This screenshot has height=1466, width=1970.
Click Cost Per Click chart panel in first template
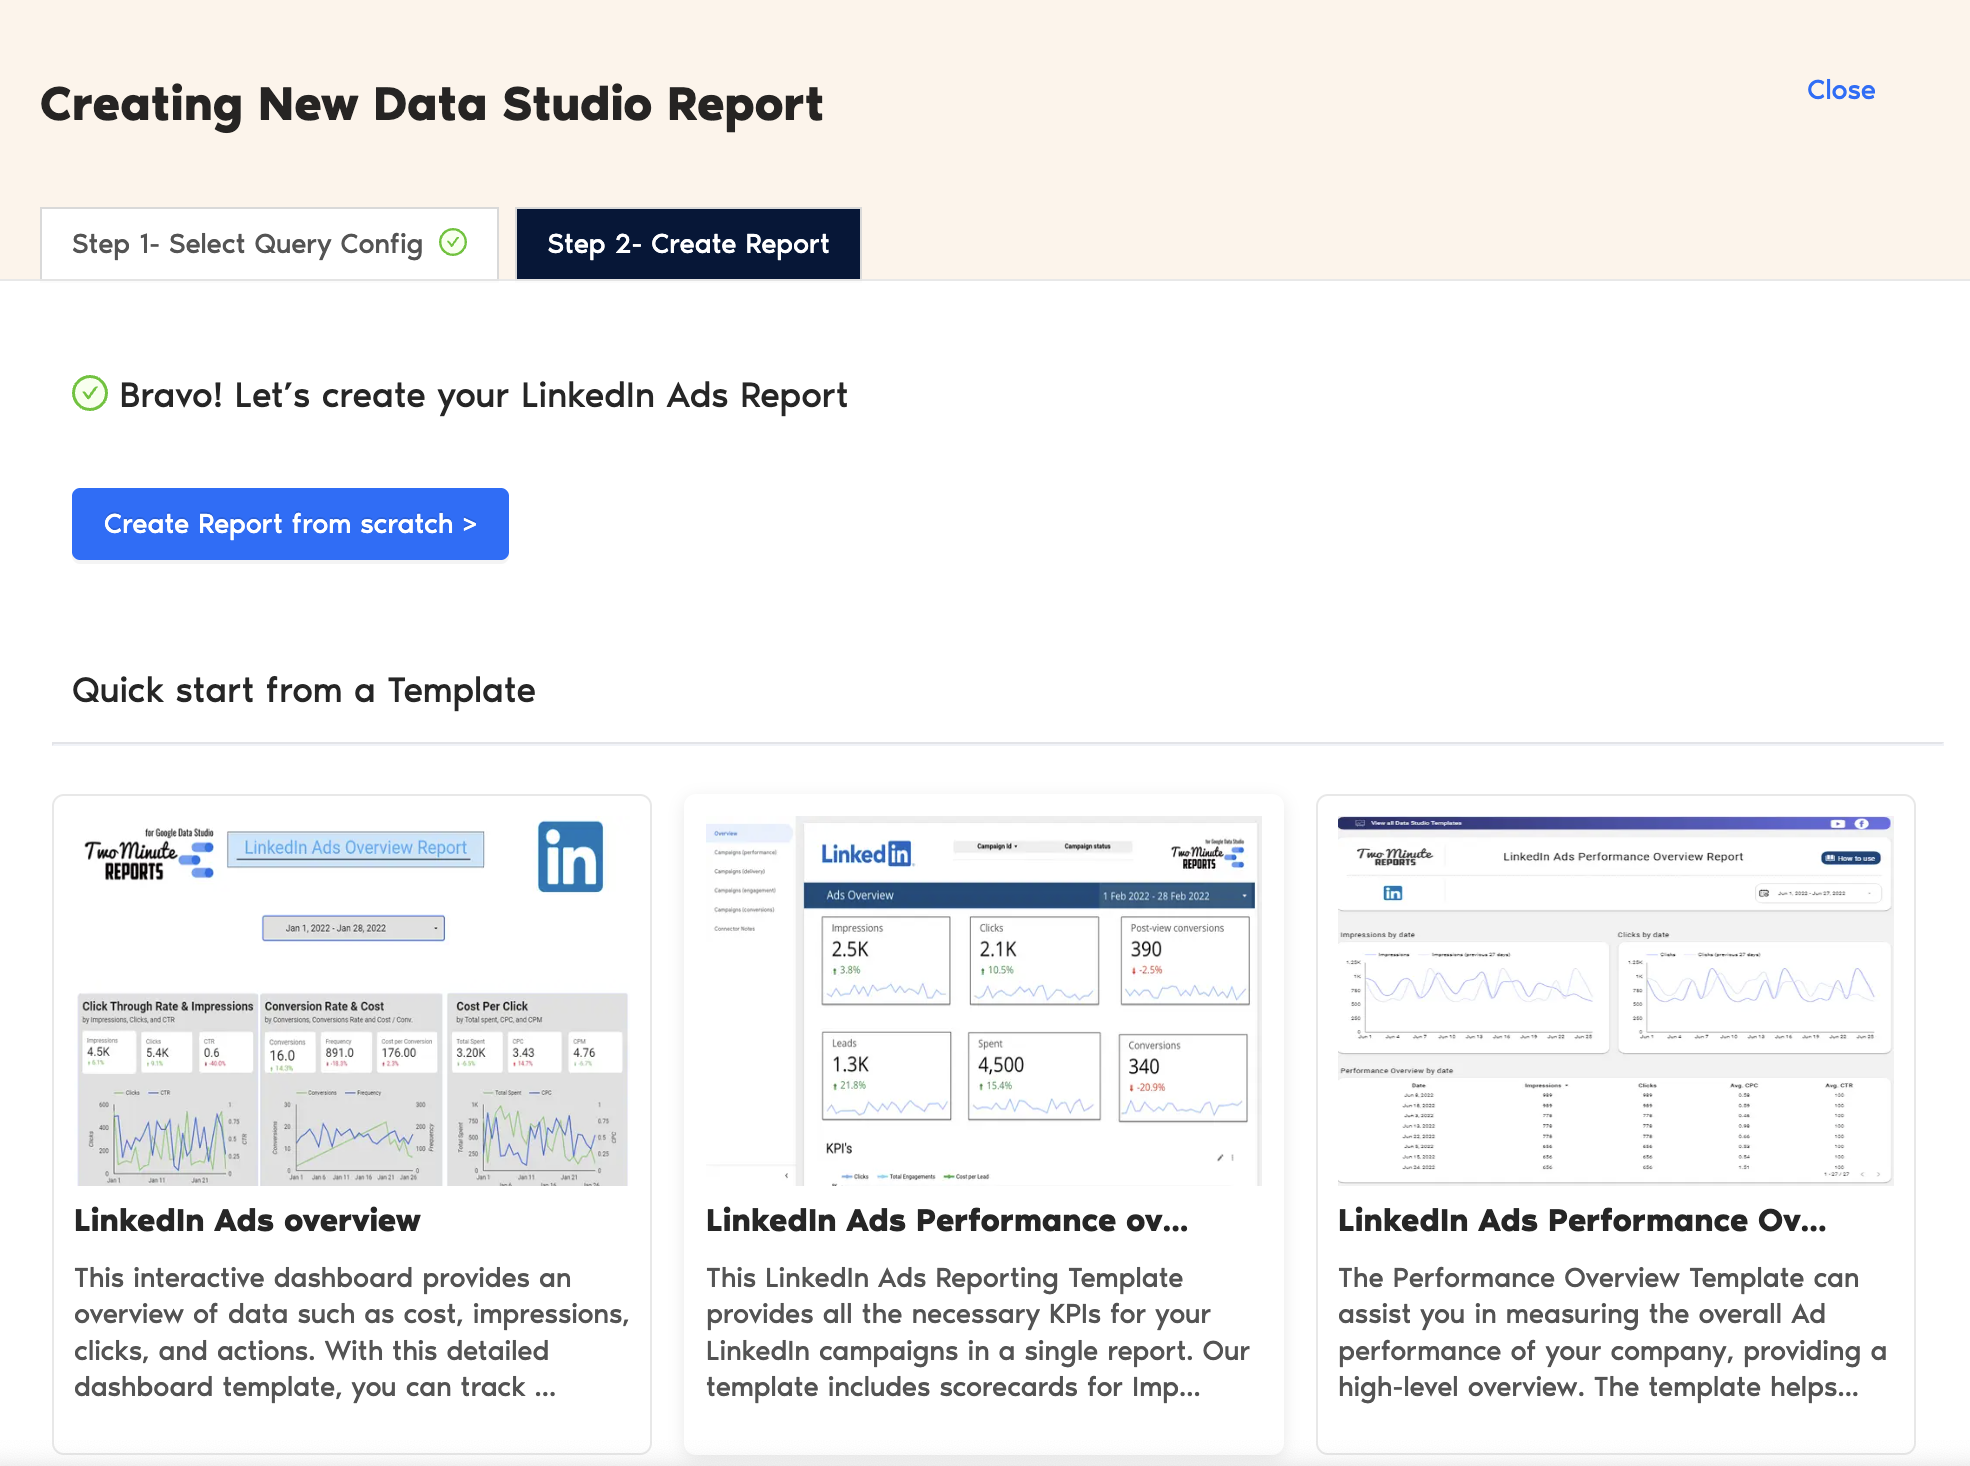[x=537, y=1090]
